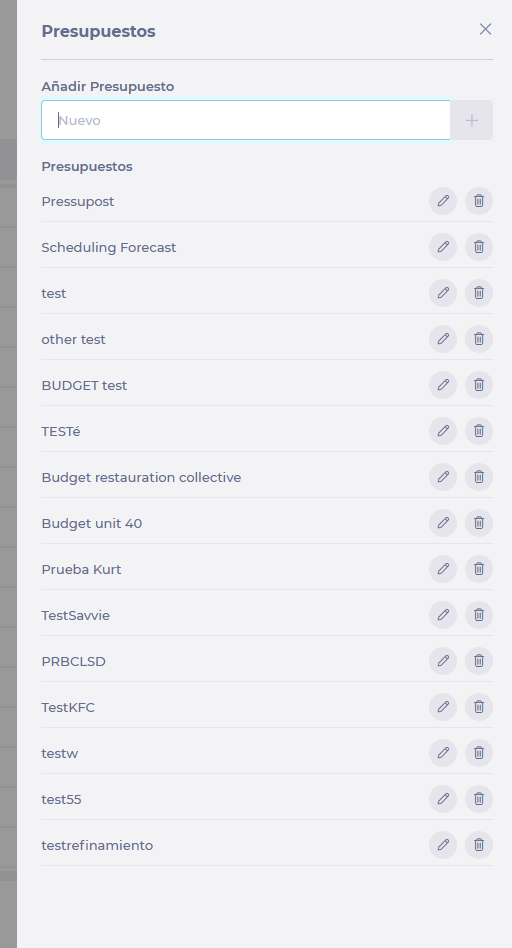512x948 pixels.
Task: Edit the Prueba Kurt budget
Action: click(443, 568)
